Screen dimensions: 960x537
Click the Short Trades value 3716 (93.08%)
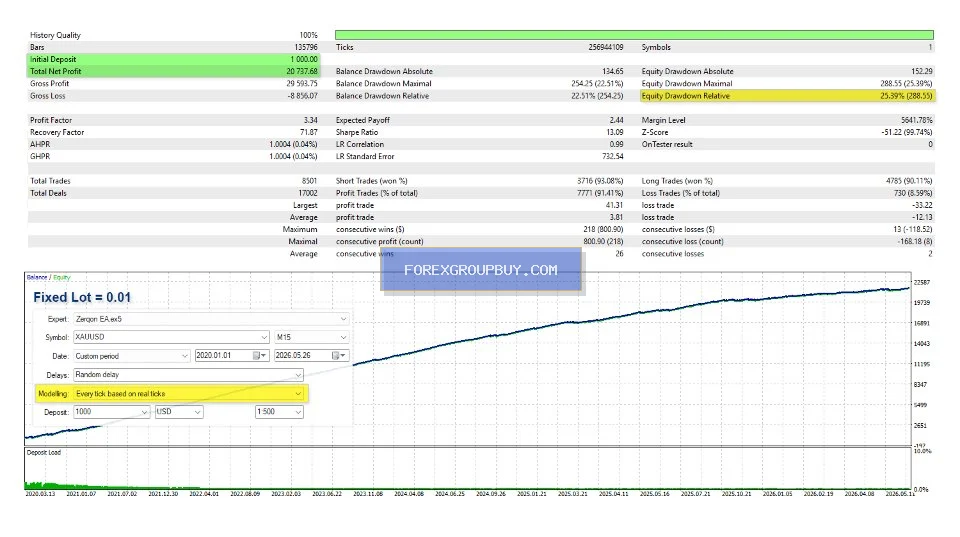[x=600, y=181]
